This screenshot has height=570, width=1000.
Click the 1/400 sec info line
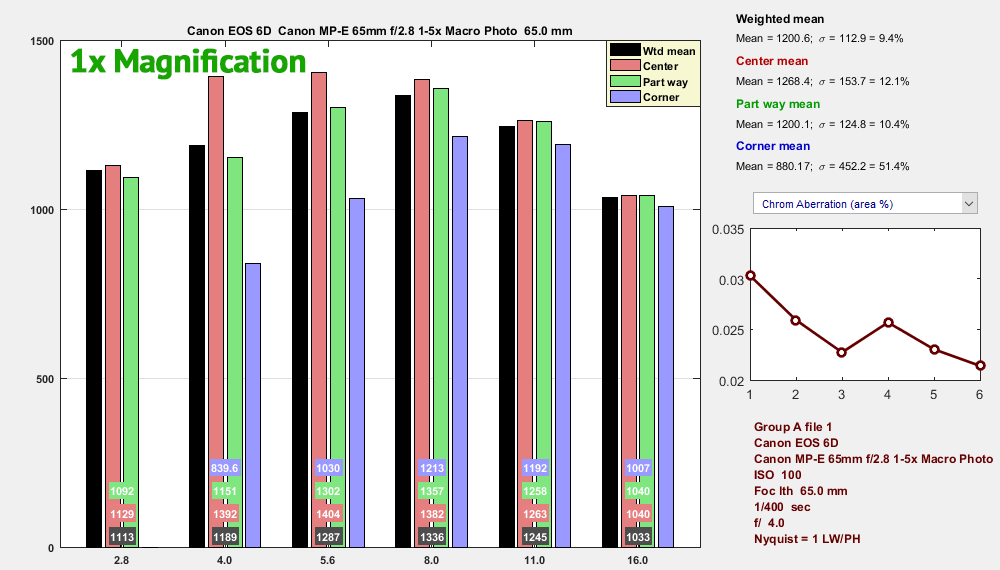(782, 507)
